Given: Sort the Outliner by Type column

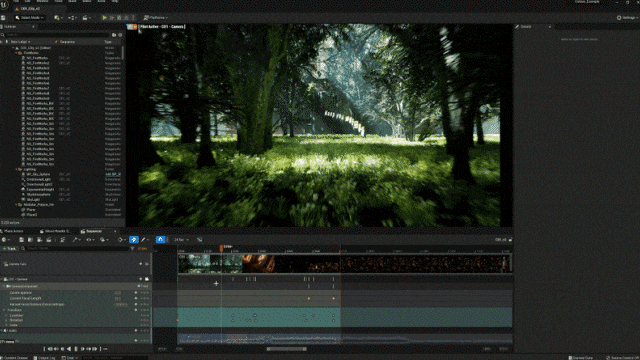Looking at the screenshot, I should pyautogui.click(x=108, y=42).
